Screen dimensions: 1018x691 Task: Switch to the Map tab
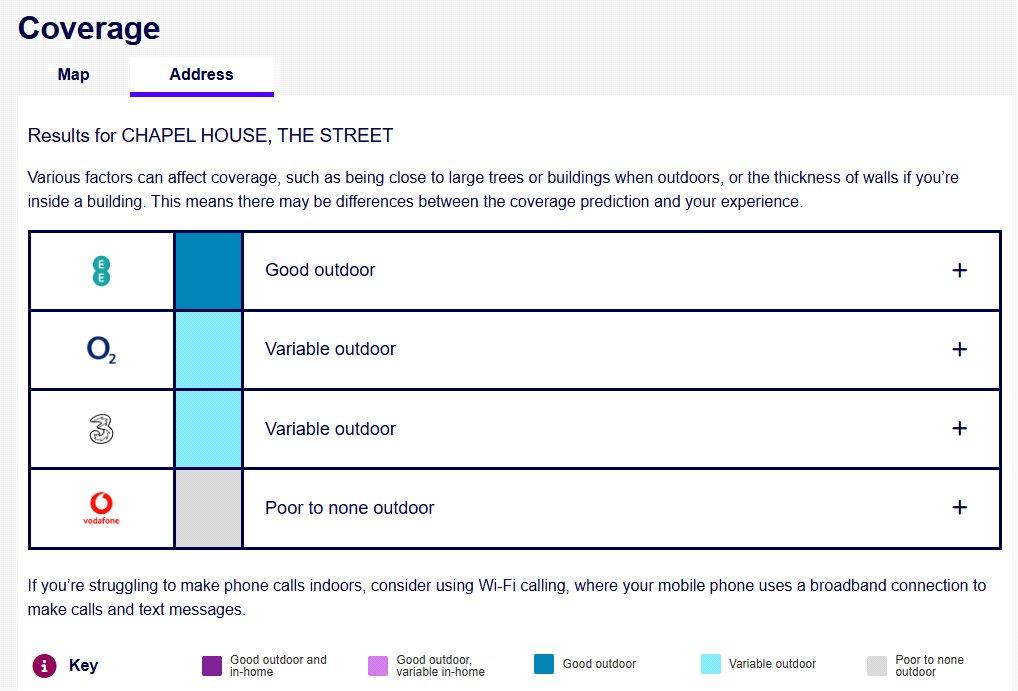click(x=73, y=75)
